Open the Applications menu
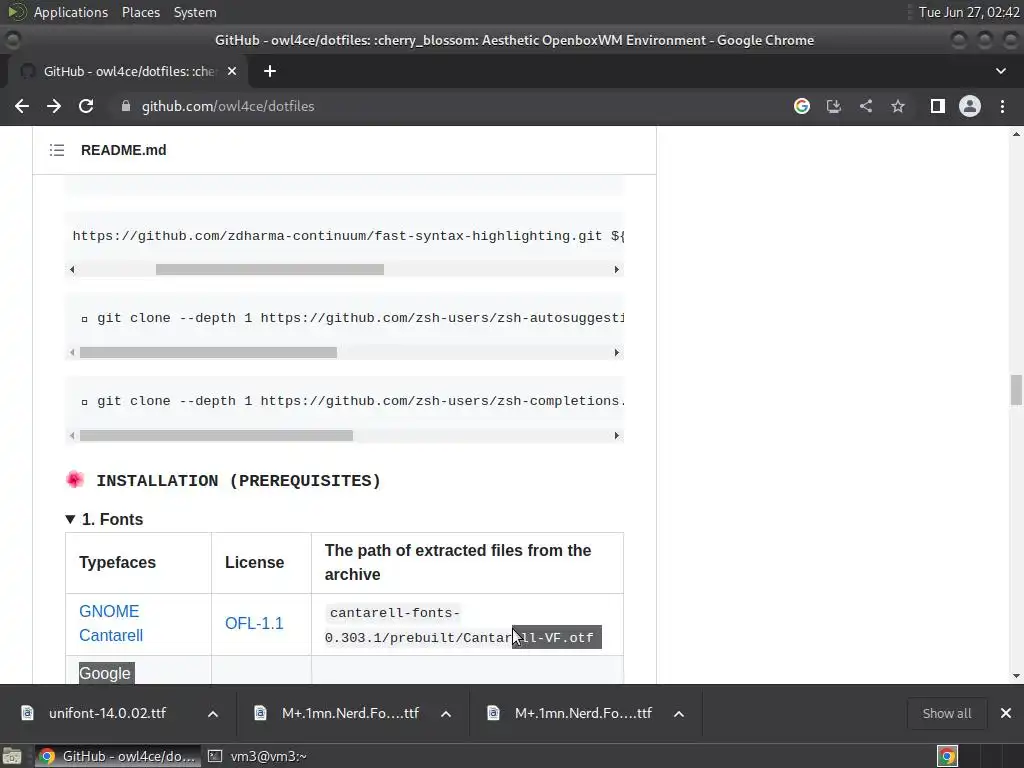 click(x=71, y=12)
